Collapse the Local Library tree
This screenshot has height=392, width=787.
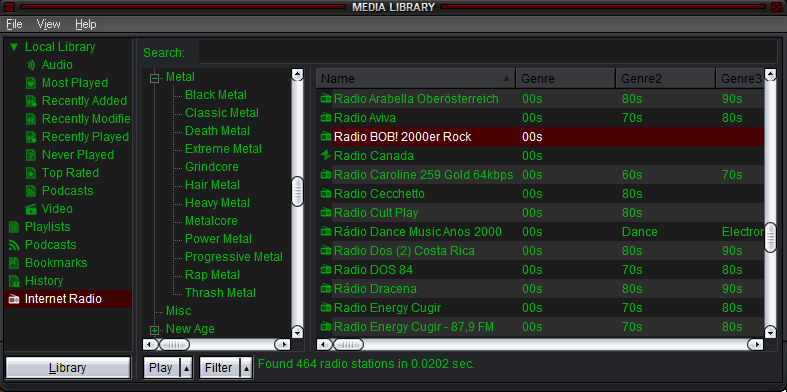click(x=14, y=47)
